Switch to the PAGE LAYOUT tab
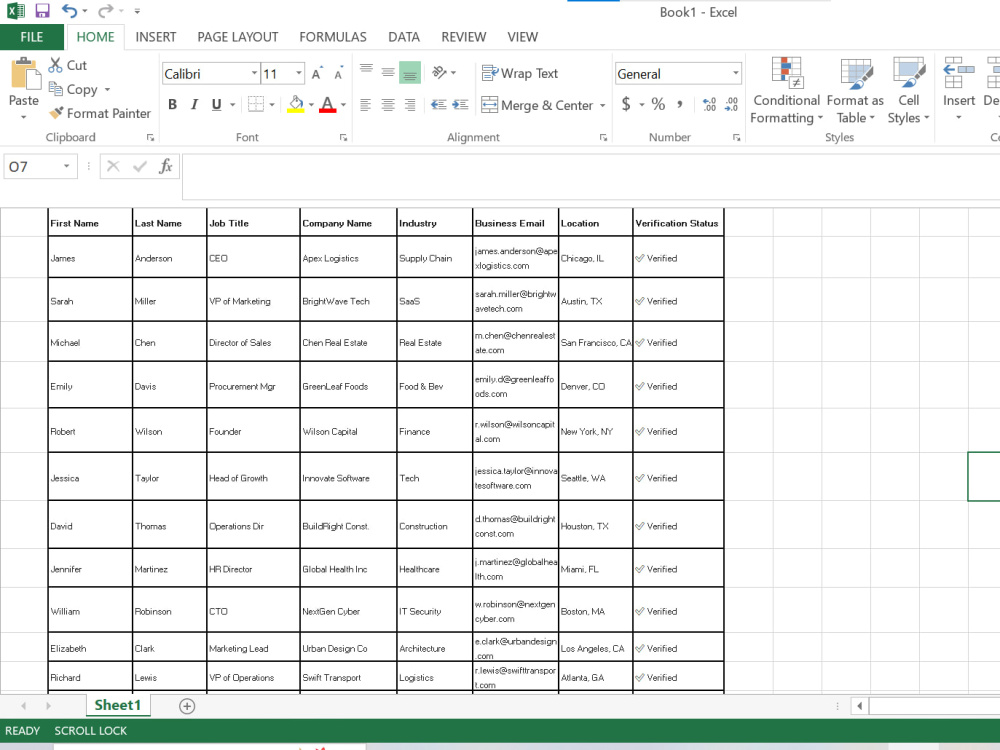Screen dimensions: 1000x750 point(237,37)
